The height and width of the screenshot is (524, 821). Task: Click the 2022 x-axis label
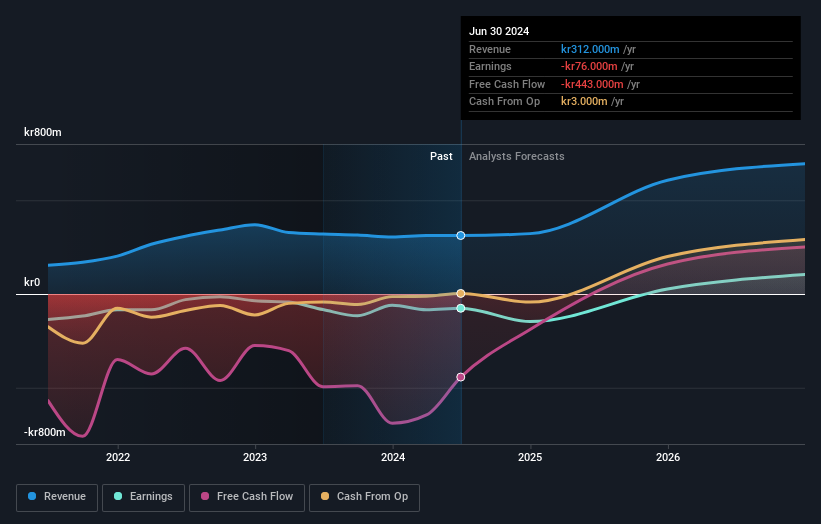point(118,457)
